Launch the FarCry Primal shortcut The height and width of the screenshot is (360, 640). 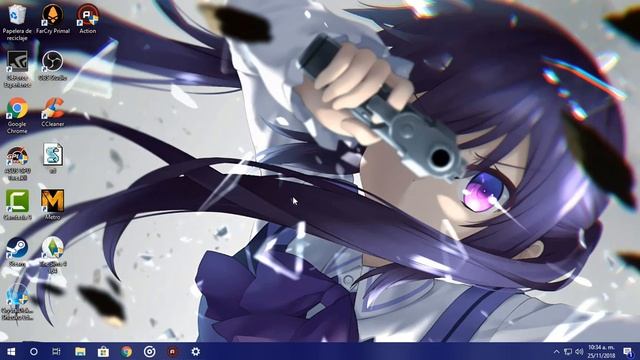(x=53, y=19)
